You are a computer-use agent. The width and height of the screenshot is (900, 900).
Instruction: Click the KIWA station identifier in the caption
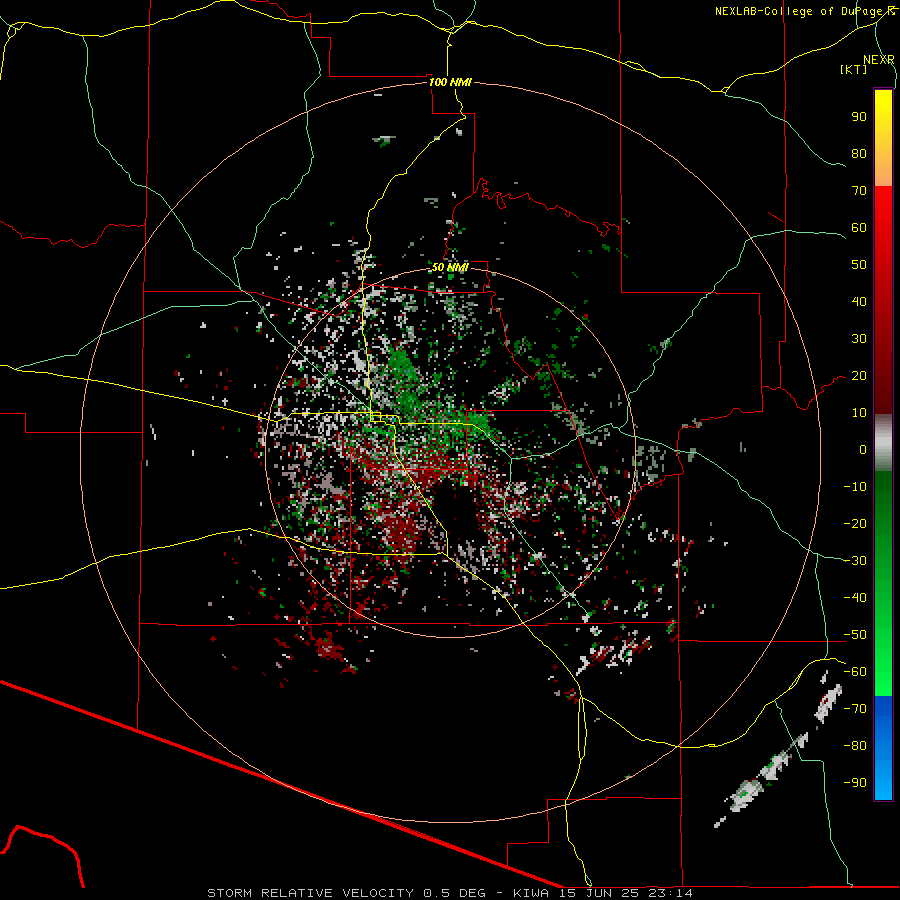[531, 893]
